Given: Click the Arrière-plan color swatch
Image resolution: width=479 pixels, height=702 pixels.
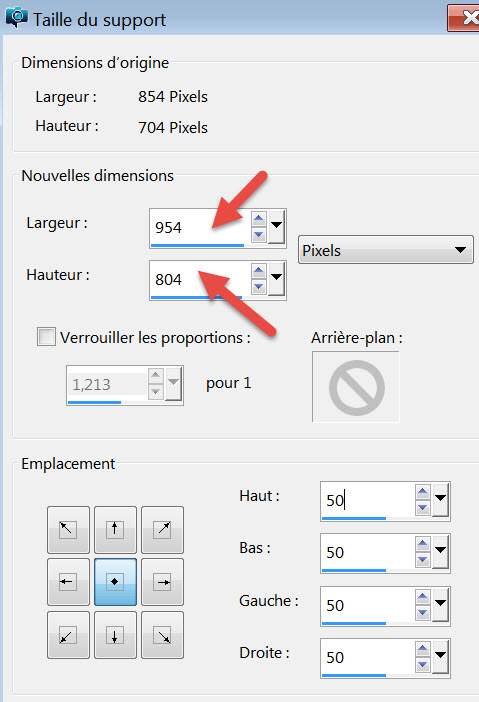Looking at the screenshot, I should pyautogui.click(x=356, y=387).
